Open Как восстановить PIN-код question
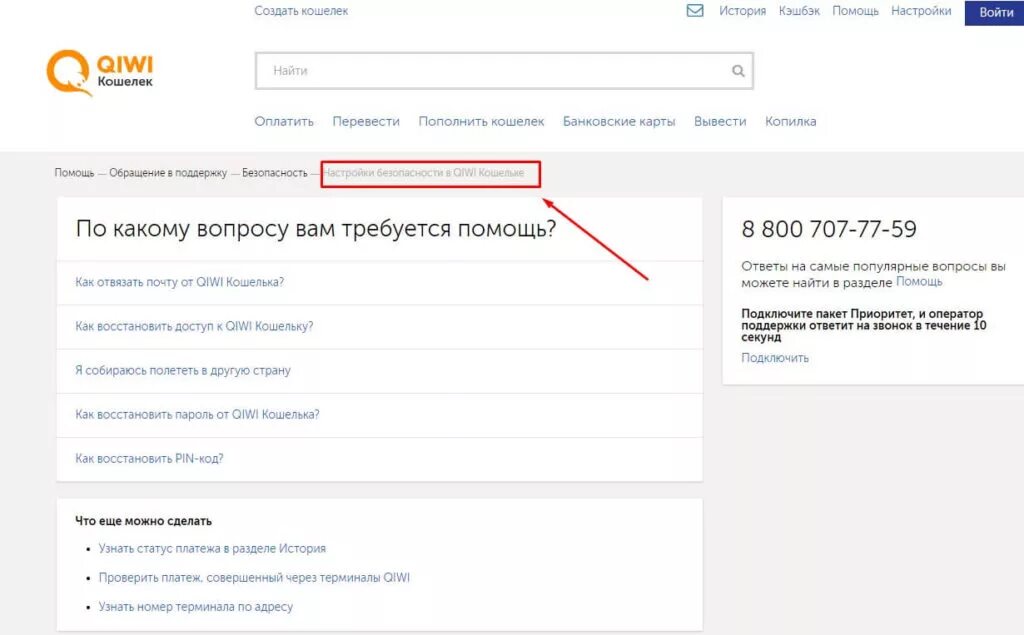 click(x=149, y=459)
